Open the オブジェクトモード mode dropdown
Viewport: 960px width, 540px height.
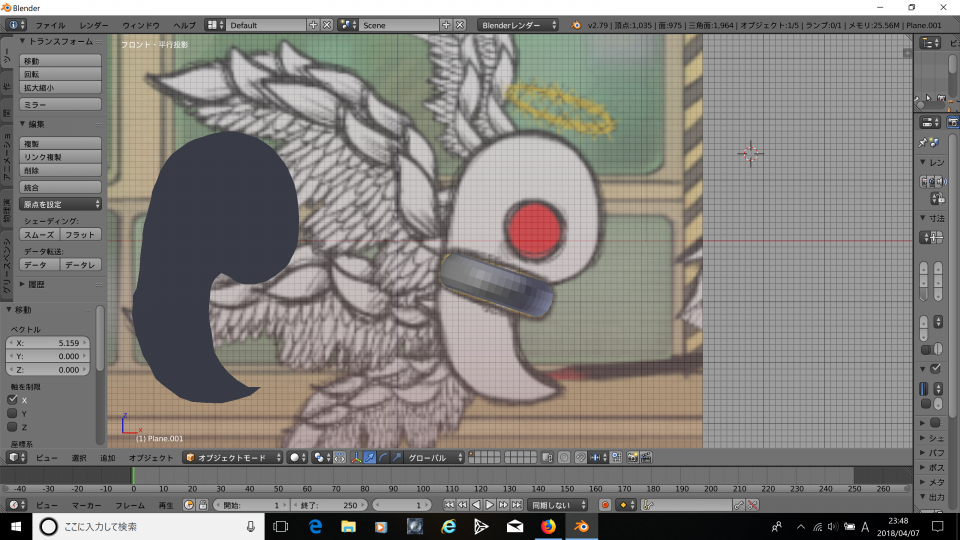(233, 457)
